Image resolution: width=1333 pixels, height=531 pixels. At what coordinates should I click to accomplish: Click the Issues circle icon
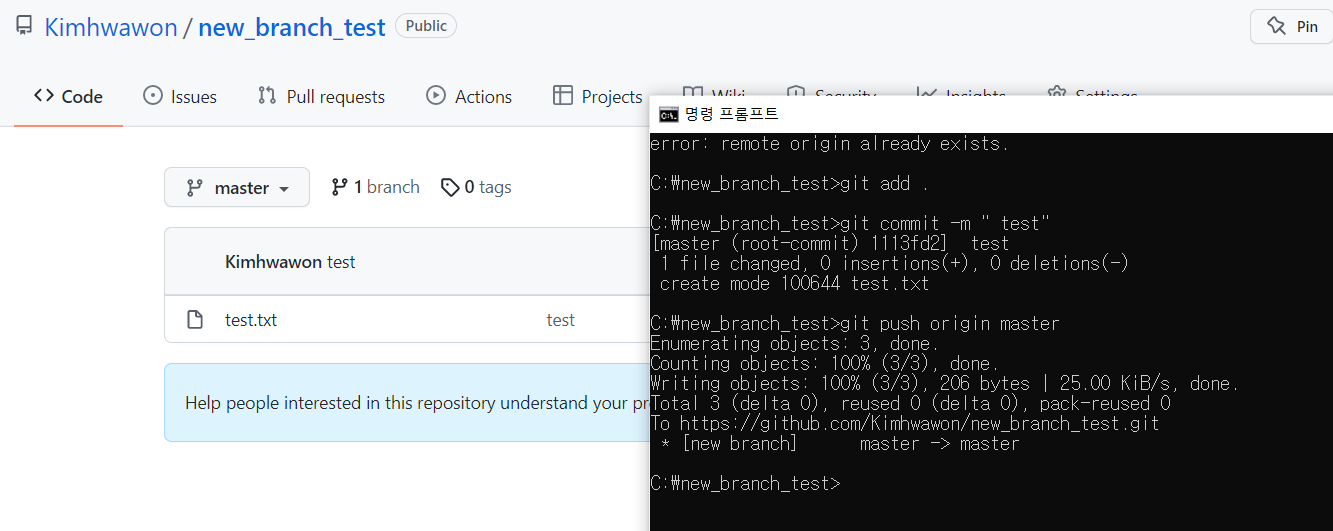(x=153, y=96)
